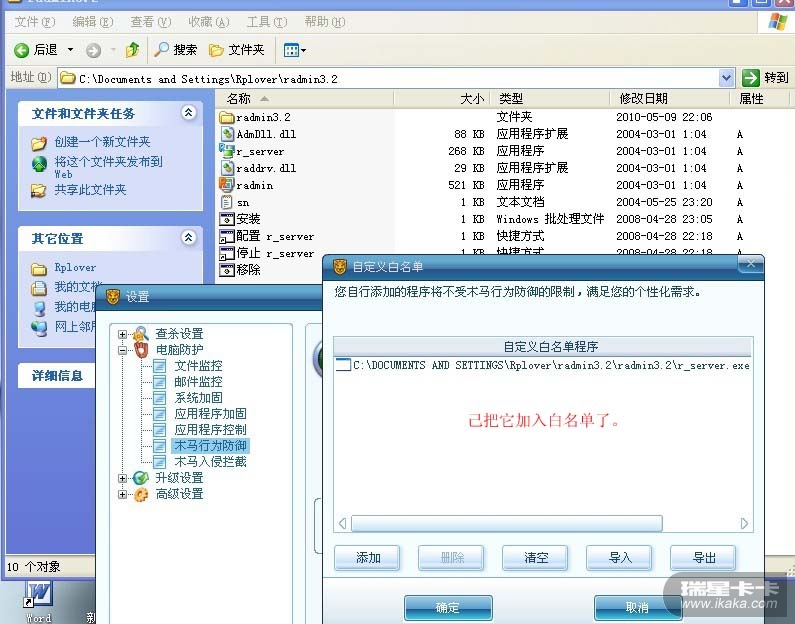Select 应用程序控制 in settings tree

[210, 430]
